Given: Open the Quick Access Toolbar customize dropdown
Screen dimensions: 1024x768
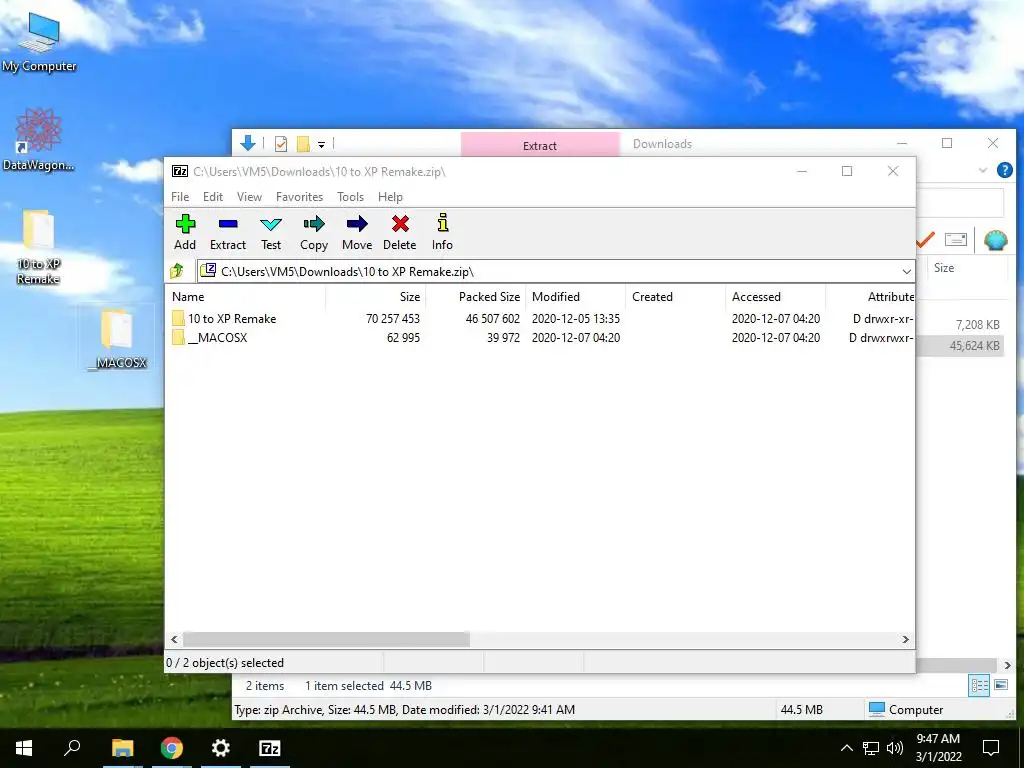Looking at the screenshot, I should 321,144.
